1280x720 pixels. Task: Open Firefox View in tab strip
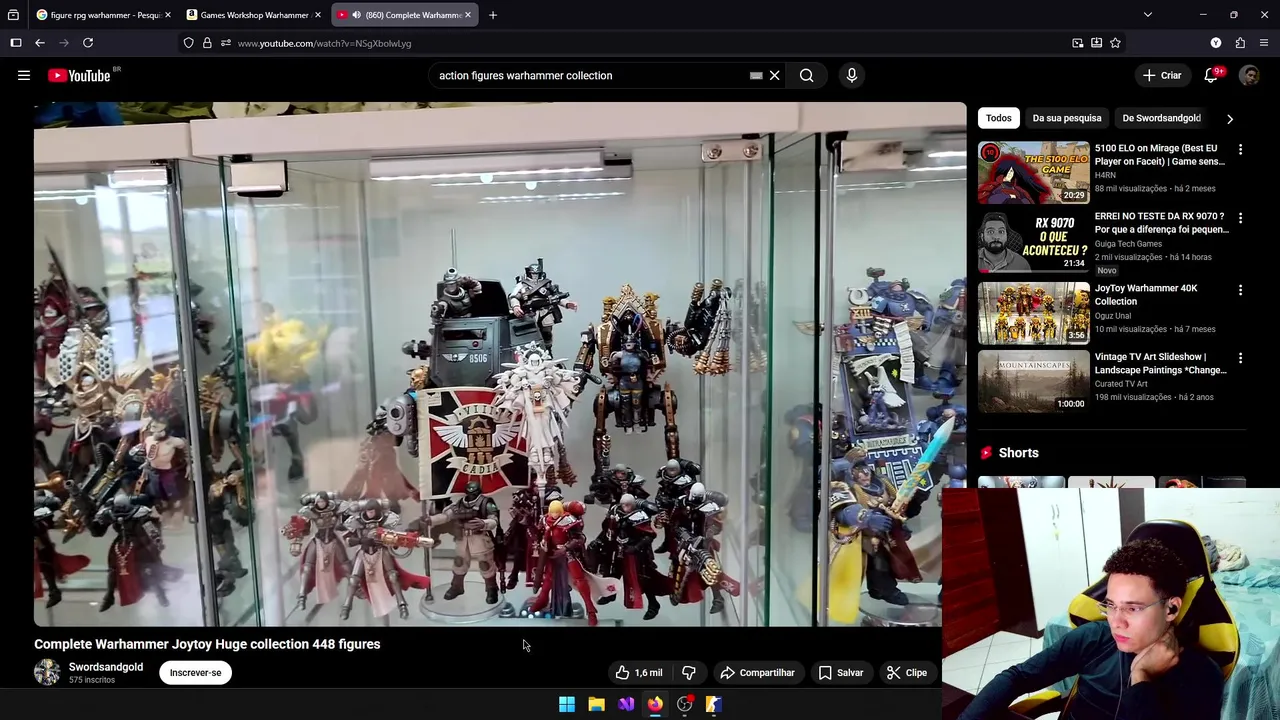[x=13, y=15]
